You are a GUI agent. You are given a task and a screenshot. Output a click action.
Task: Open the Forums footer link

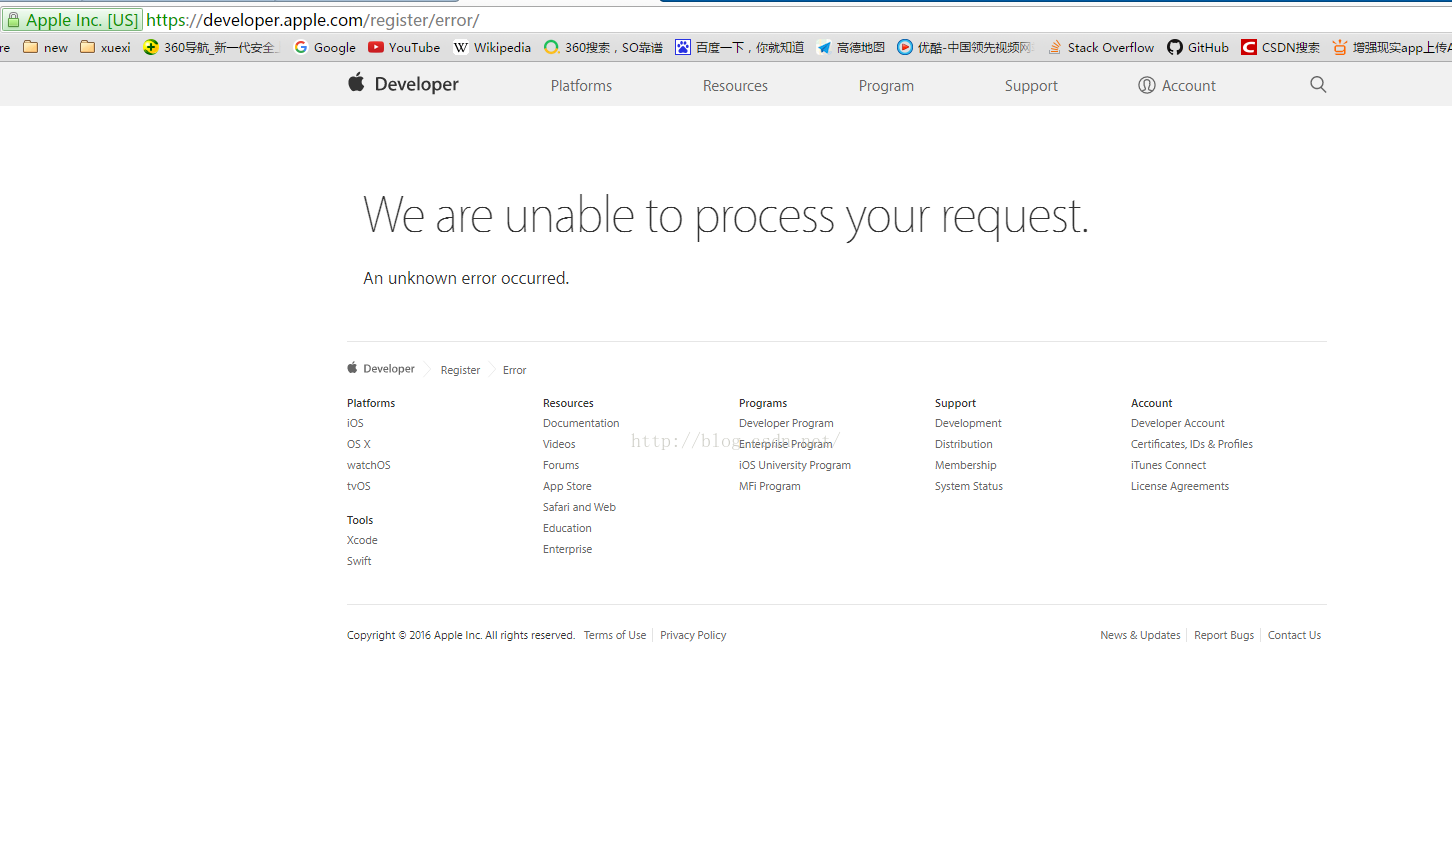click(561, 465)
